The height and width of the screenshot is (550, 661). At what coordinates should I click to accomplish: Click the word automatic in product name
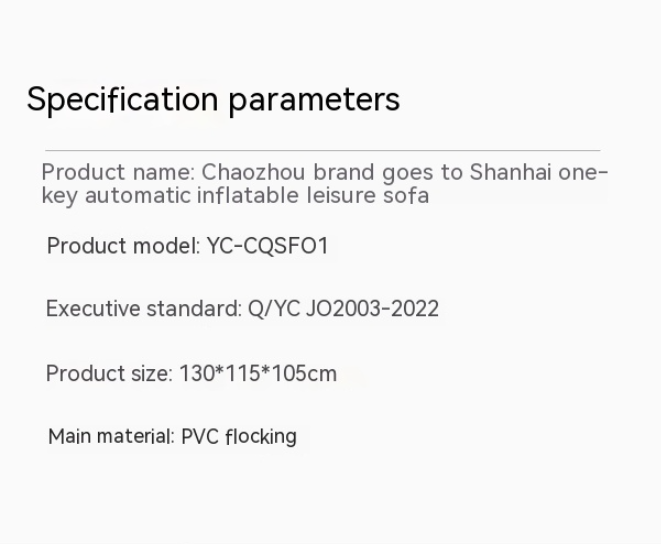pos(138,195)
